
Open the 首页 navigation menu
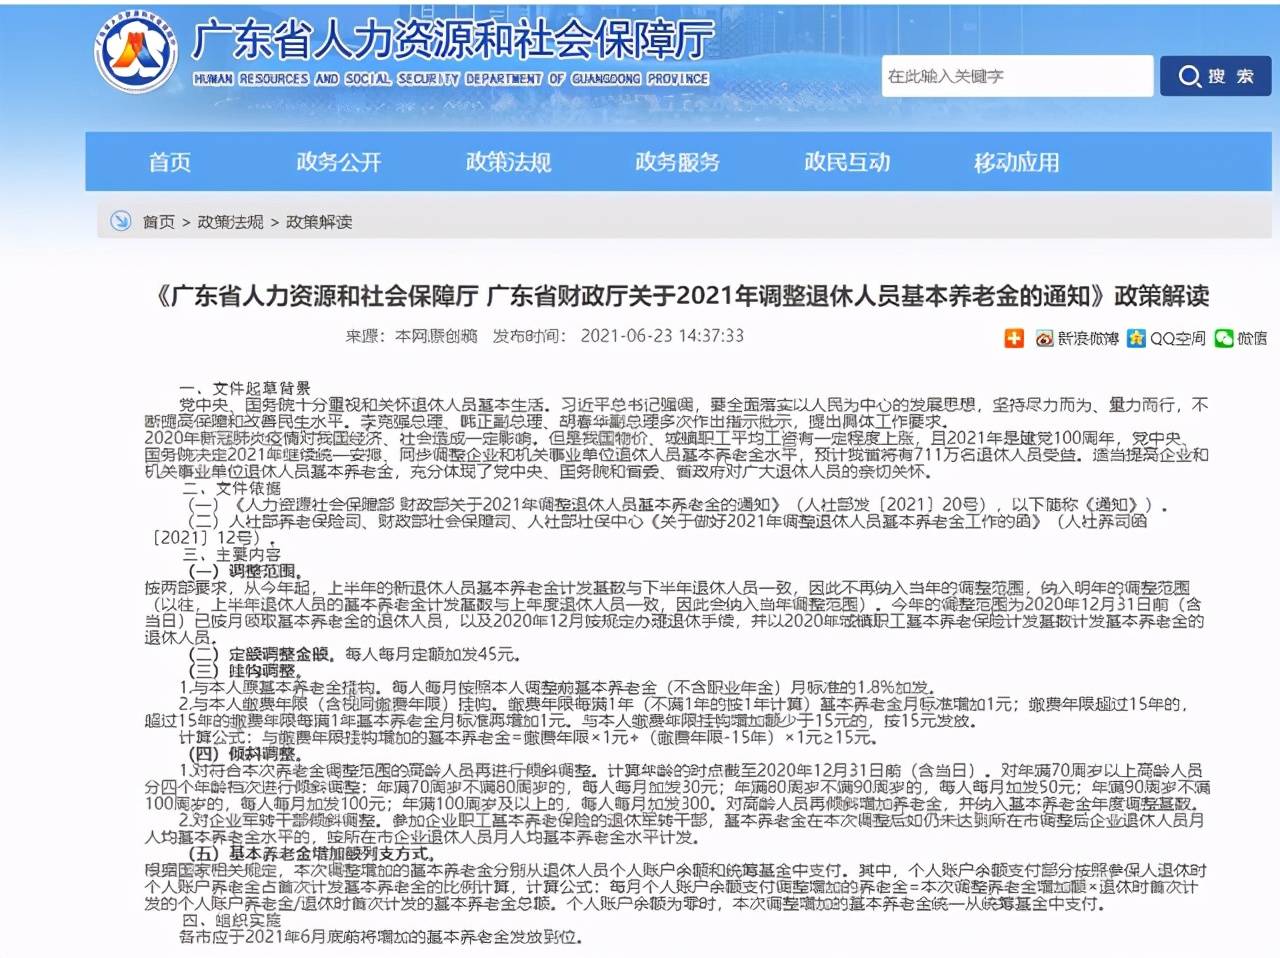point(171,162)
